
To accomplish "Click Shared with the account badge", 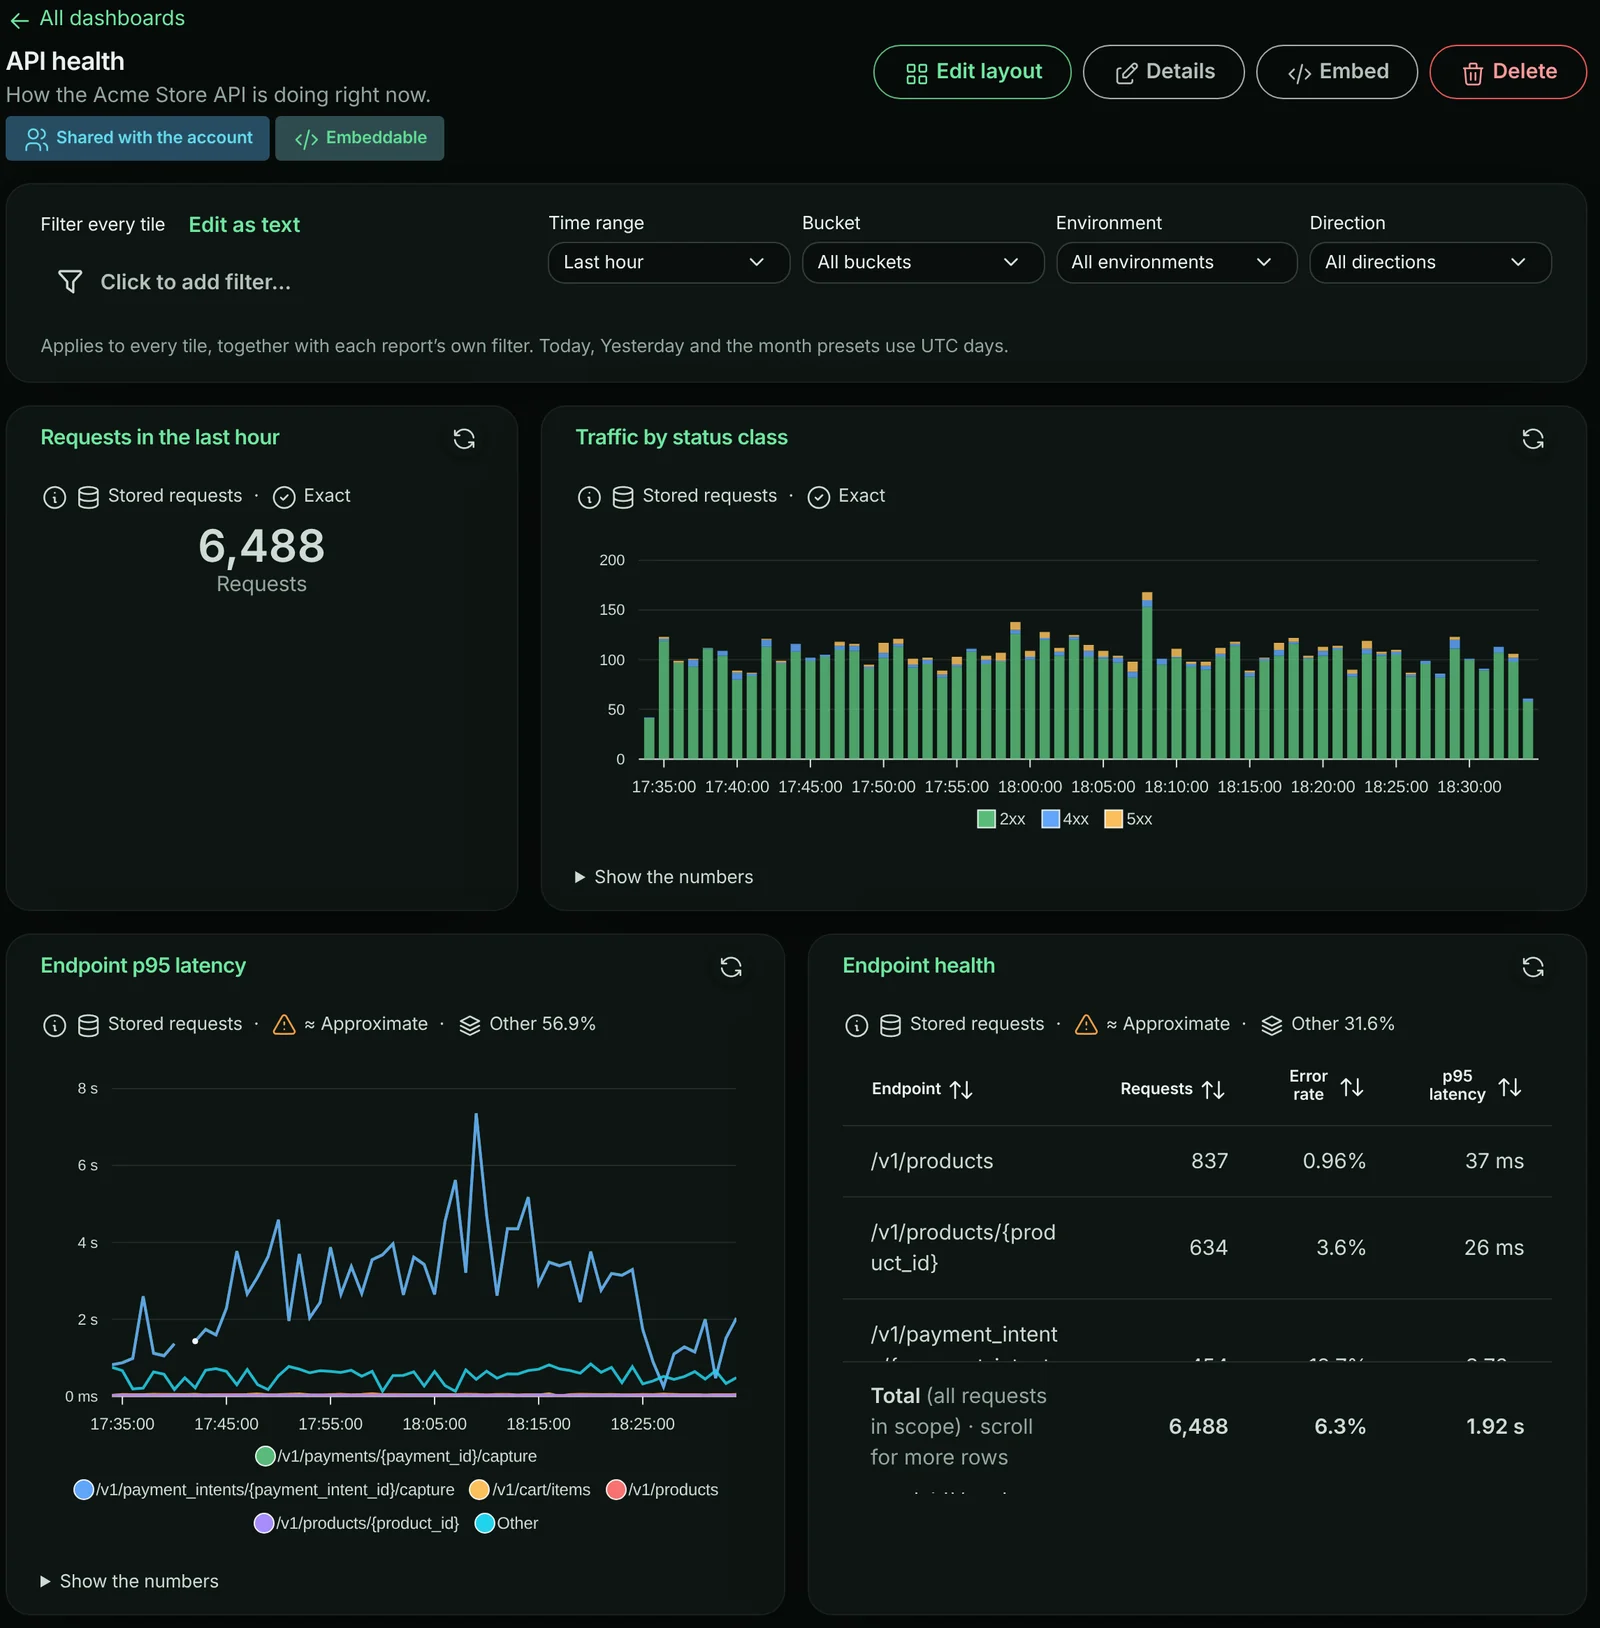I will click(x=138, y=138).
